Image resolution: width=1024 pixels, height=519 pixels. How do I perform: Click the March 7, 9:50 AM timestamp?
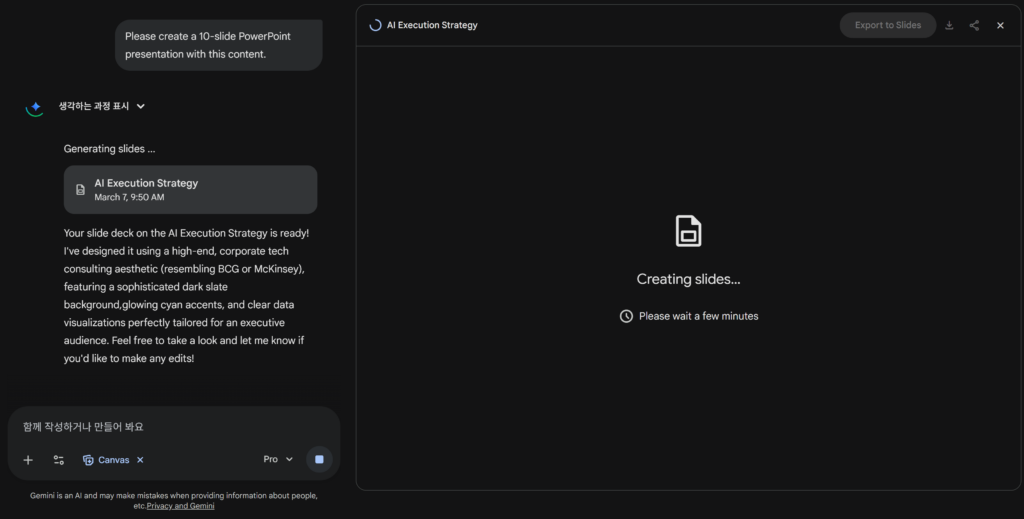129,197
